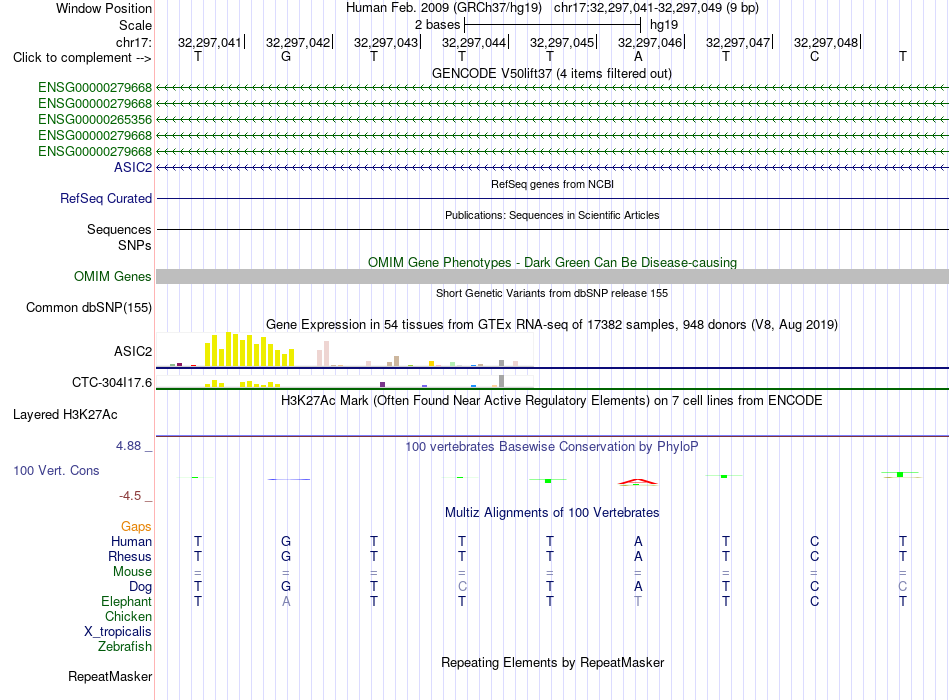The width and height of the screenshot is (950, 700).
Task: Click the ENSG00000265356 transcript label
Action: coord(95,119)
